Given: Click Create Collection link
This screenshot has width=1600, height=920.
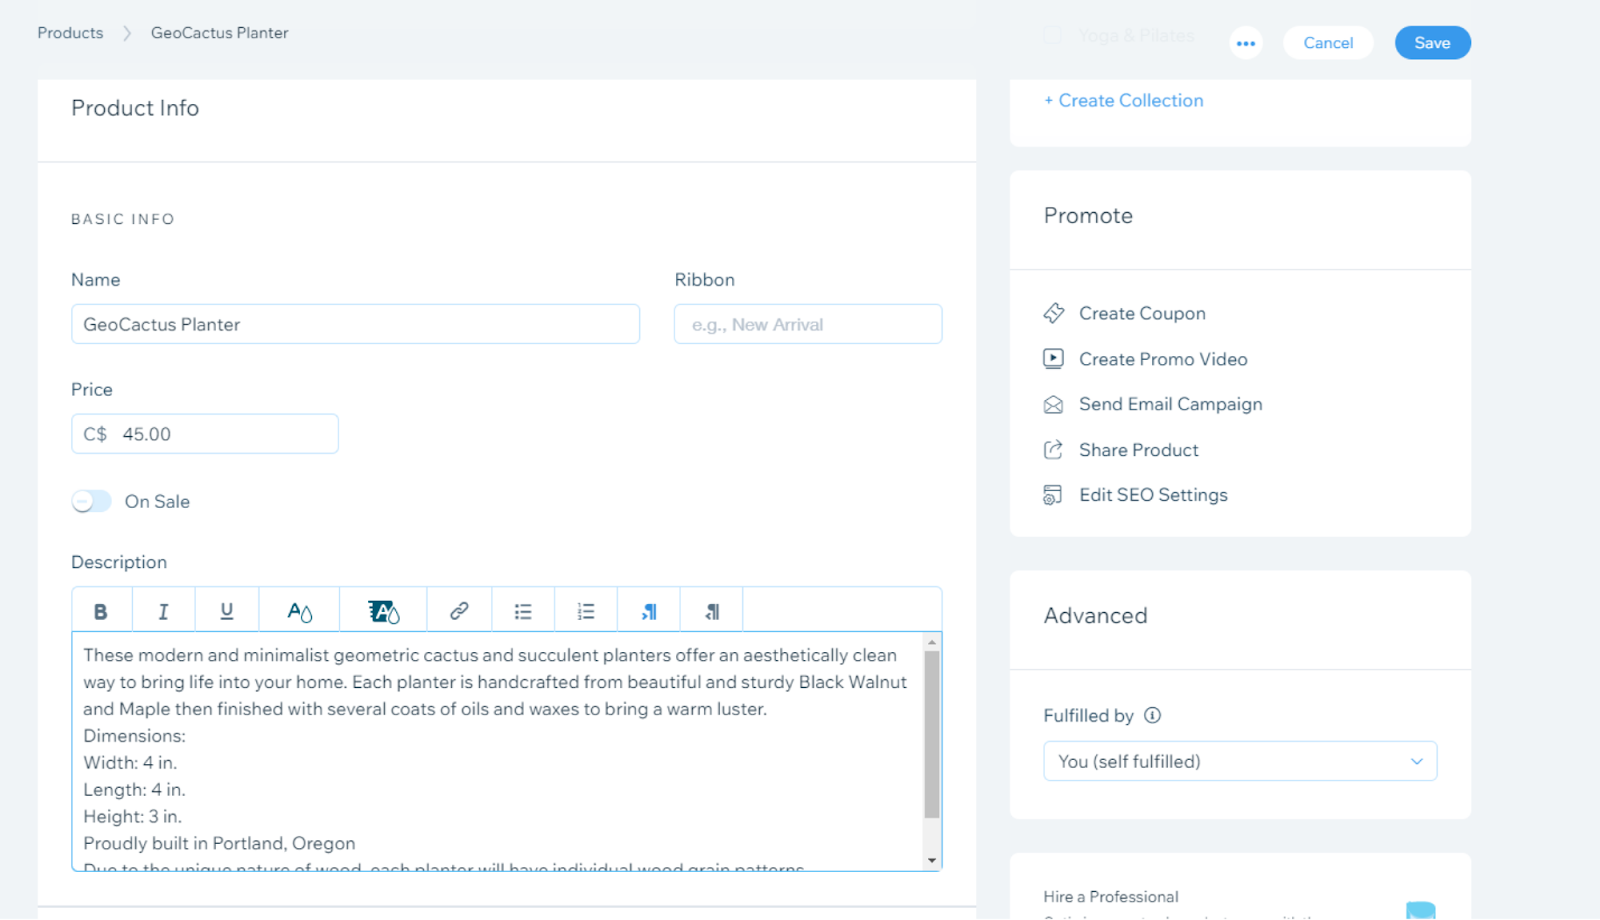Looking at the screenshot, I should (1124, 100).
